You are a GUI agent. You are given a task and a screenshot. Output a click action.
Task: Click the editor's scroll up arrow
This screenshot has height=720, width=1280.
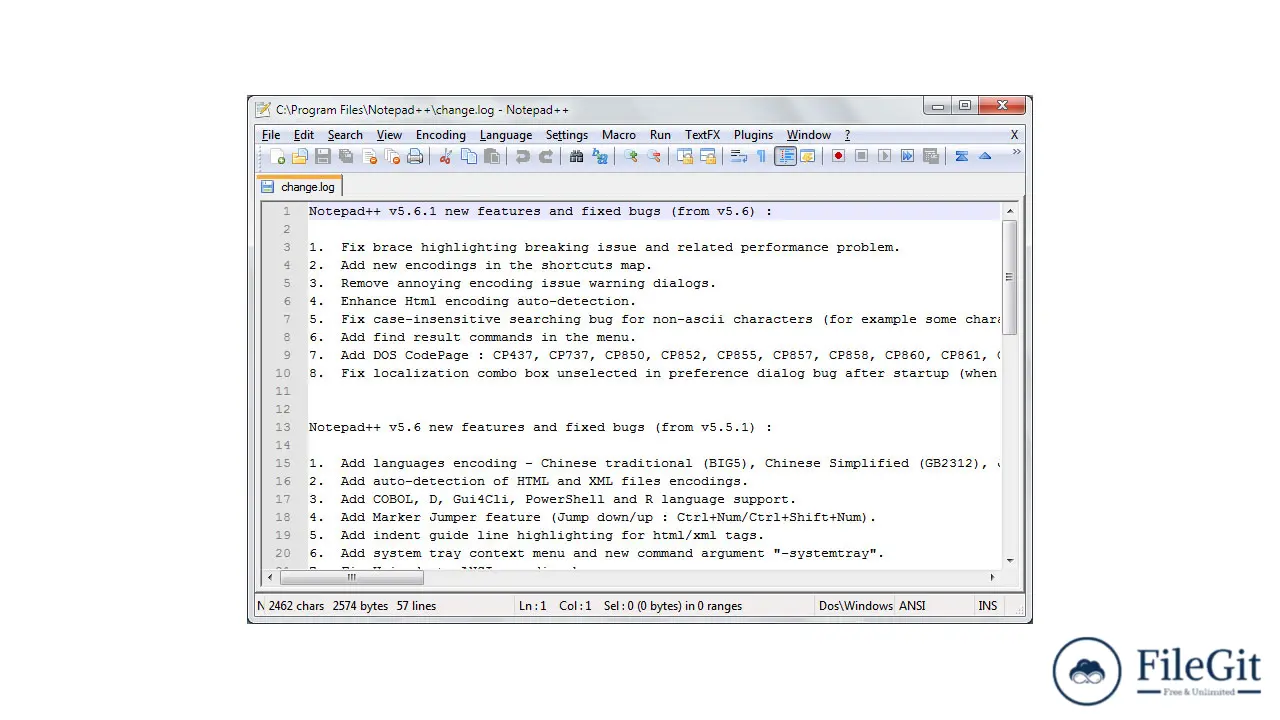tap(1009, 211)
